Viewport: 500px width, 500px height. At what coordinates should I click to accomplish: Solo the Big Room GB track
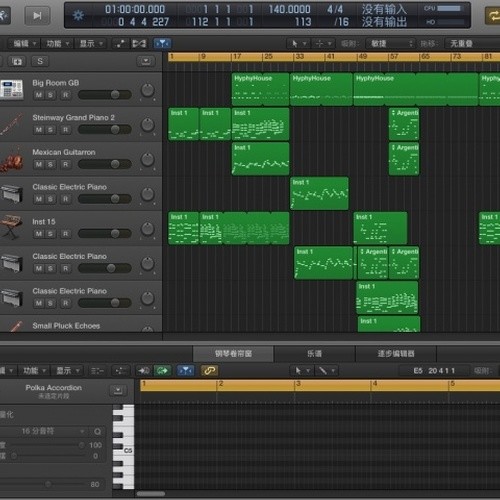[50, 95]
